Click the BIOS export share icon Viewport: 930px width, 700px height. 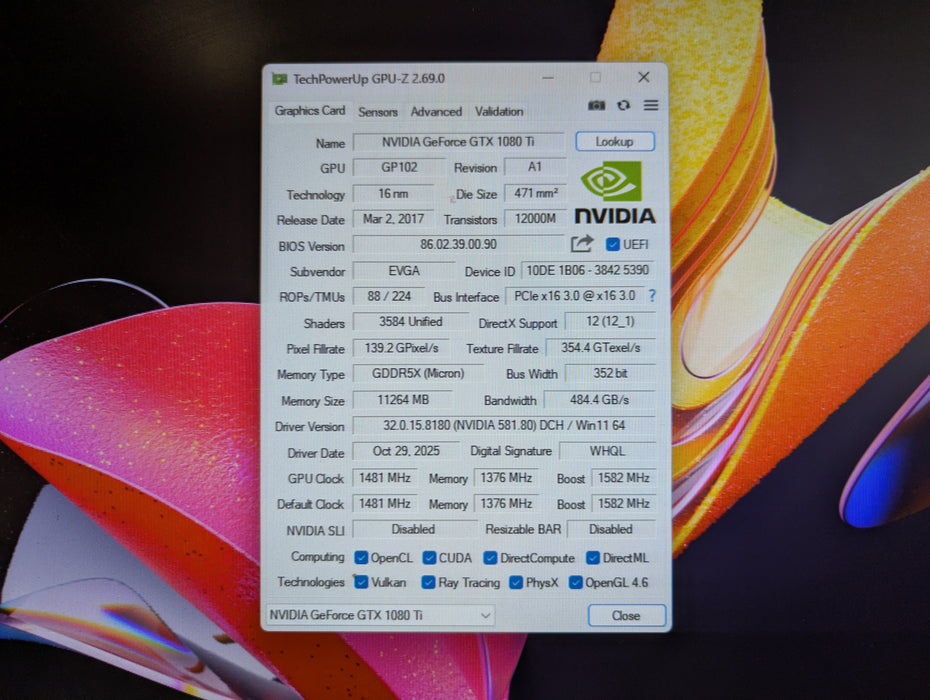582,244
